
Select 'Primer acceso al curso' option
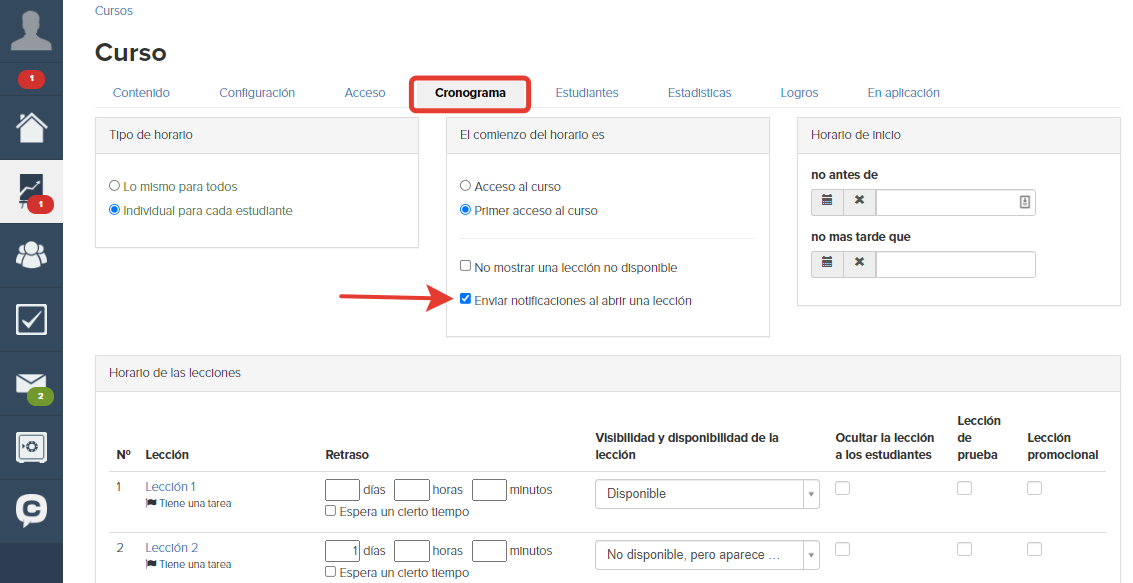[465, 210]
